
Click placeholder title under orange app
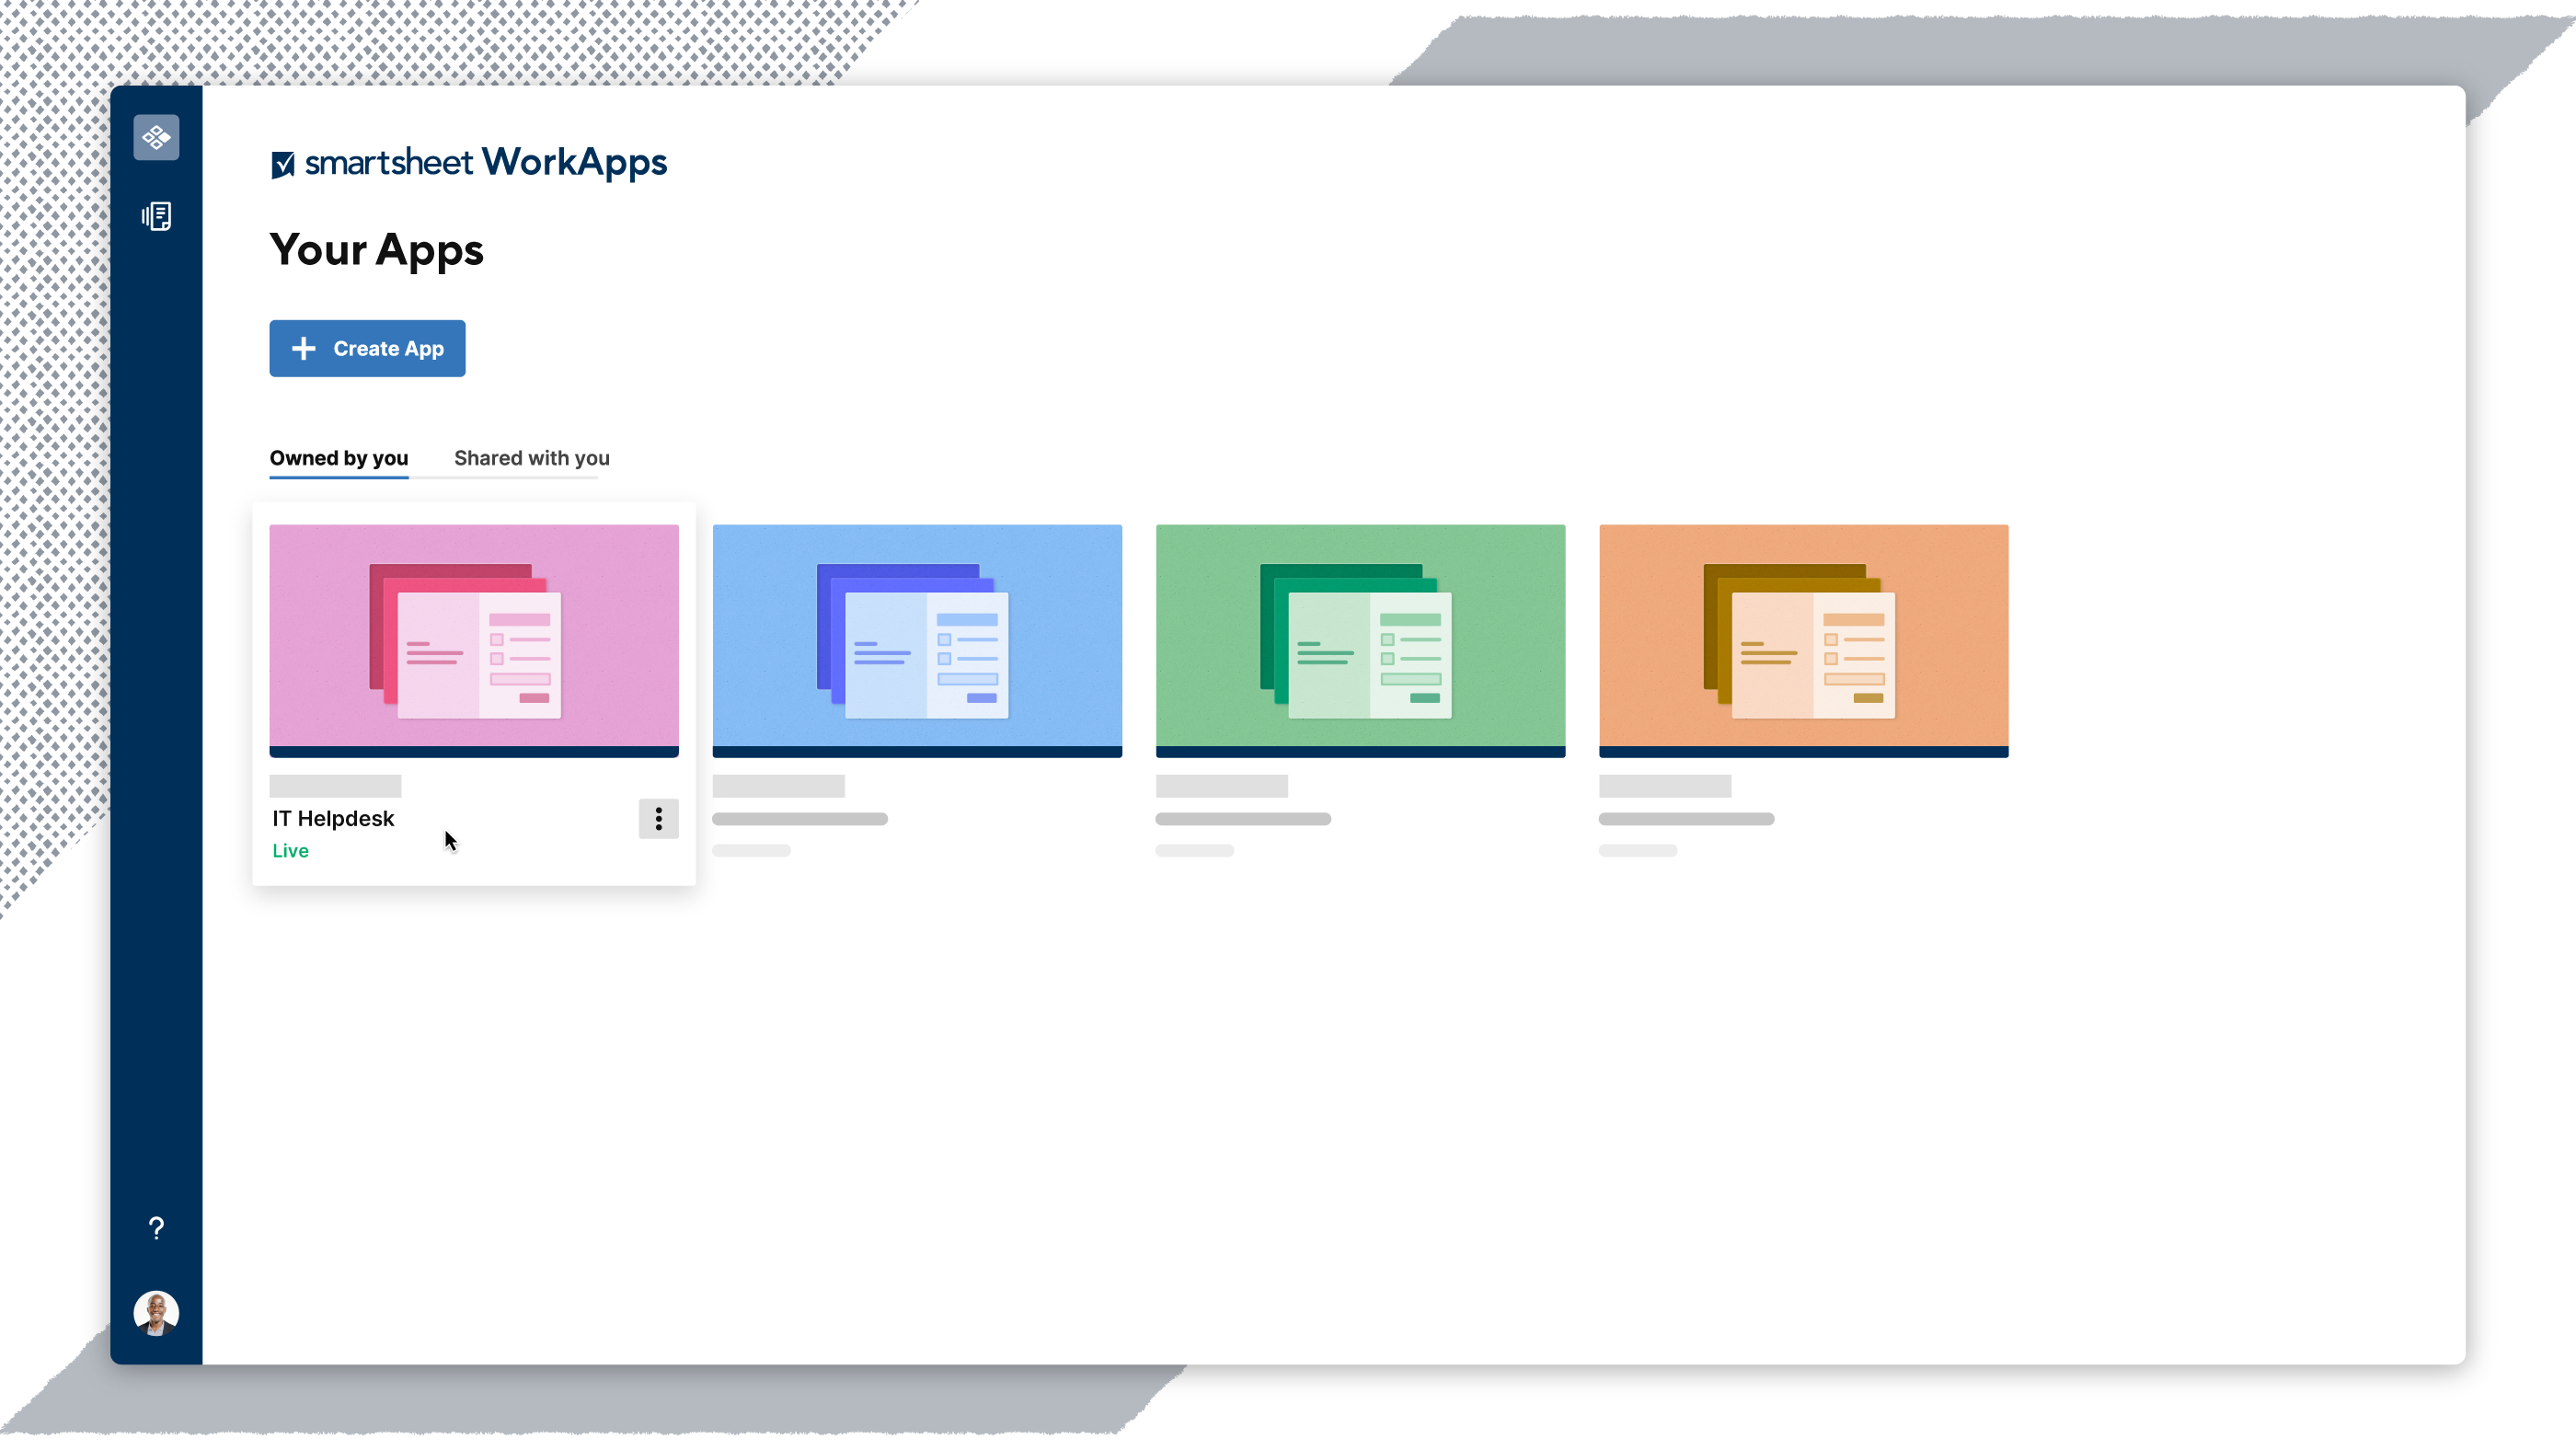[1685, 819]
